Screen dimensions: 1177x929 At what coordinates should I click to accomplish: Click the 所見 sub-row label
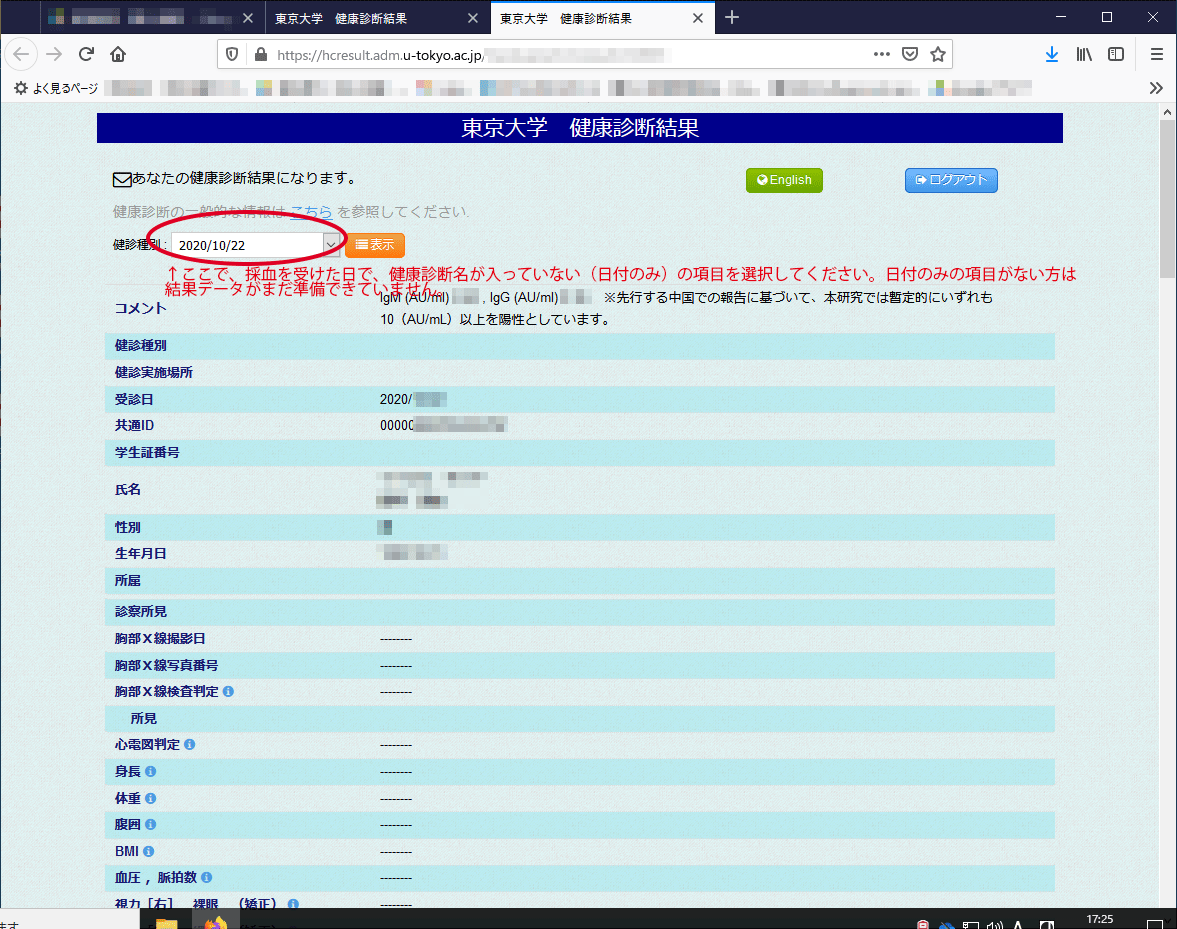(x=143, y=719)
